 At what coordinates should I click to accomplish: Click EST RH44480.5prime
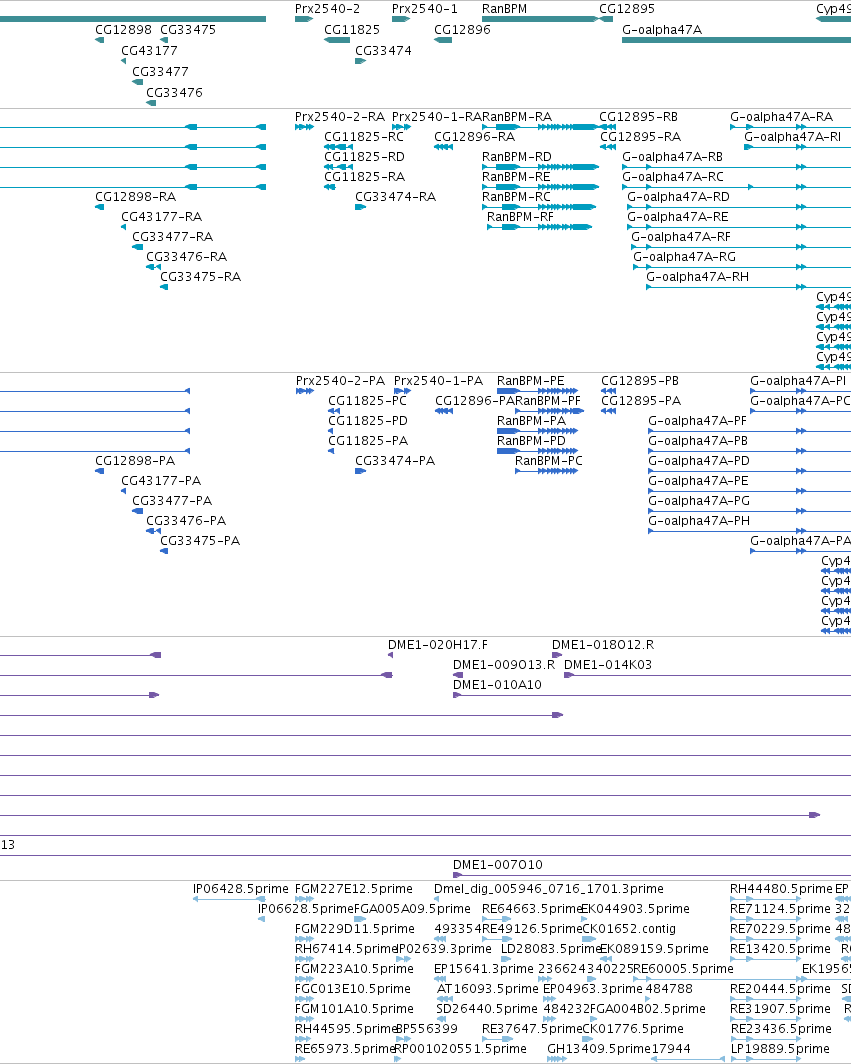781,889
